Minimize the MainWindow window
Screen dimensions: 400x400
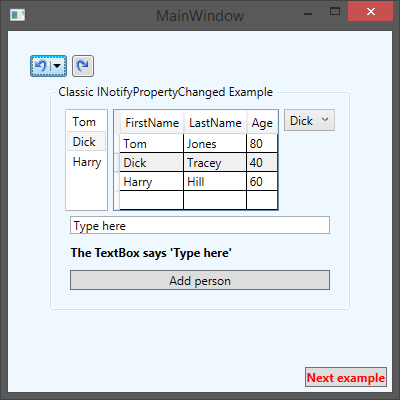pos(308,13)
